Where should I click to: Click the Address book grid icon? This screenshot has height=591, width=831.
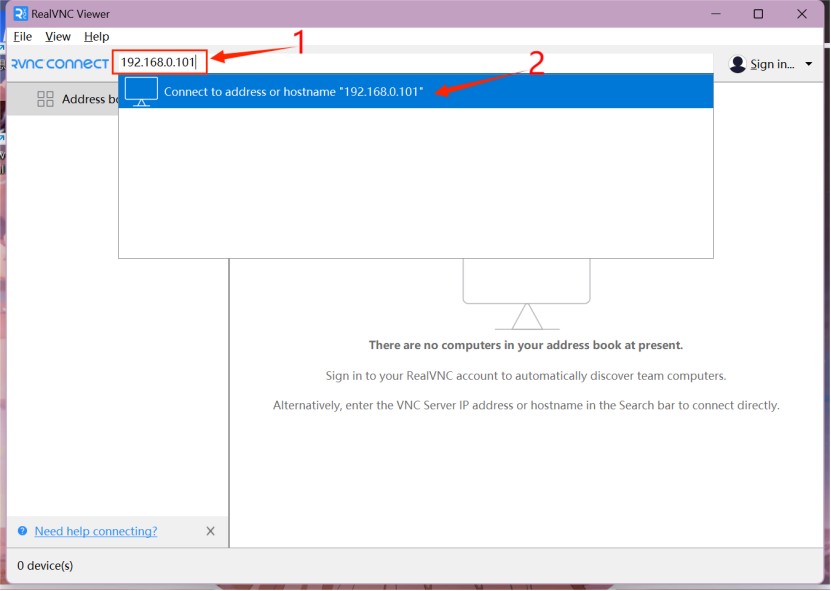coord(45,99)
